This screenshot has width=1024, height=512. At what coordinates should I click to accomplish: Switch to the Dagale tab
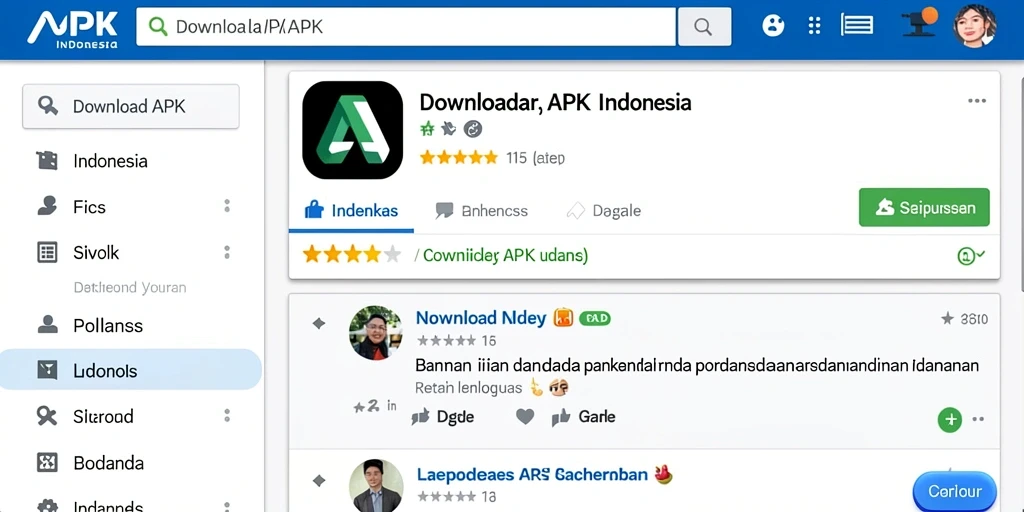click(x=603, y=210)
